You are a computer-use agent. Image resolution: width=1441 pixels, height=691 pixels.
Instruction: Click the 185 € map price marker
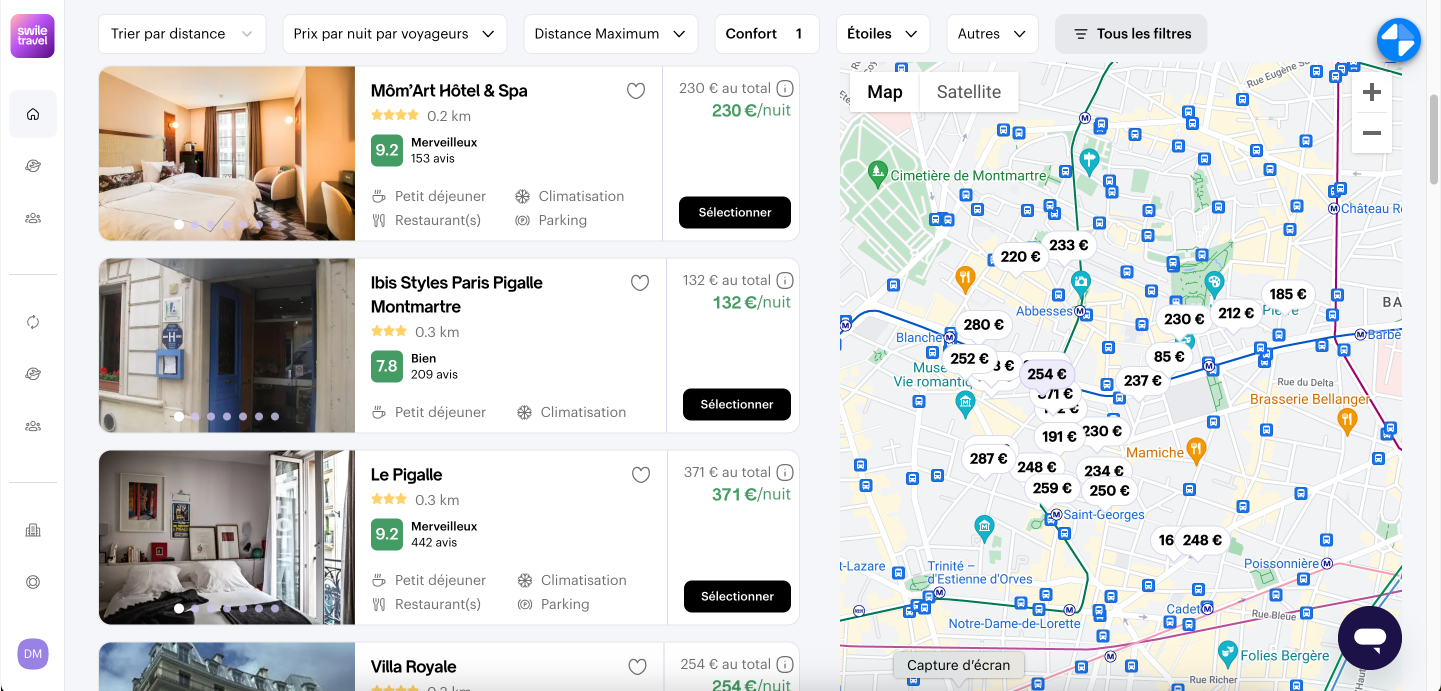[1288, 294]
